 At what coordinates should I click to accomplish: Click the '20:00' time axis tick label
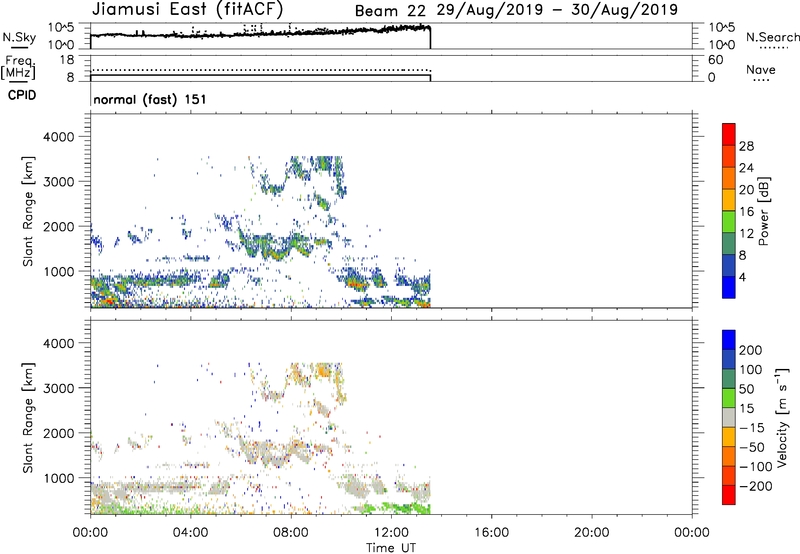pyautogui.click(x=592, y=533)
